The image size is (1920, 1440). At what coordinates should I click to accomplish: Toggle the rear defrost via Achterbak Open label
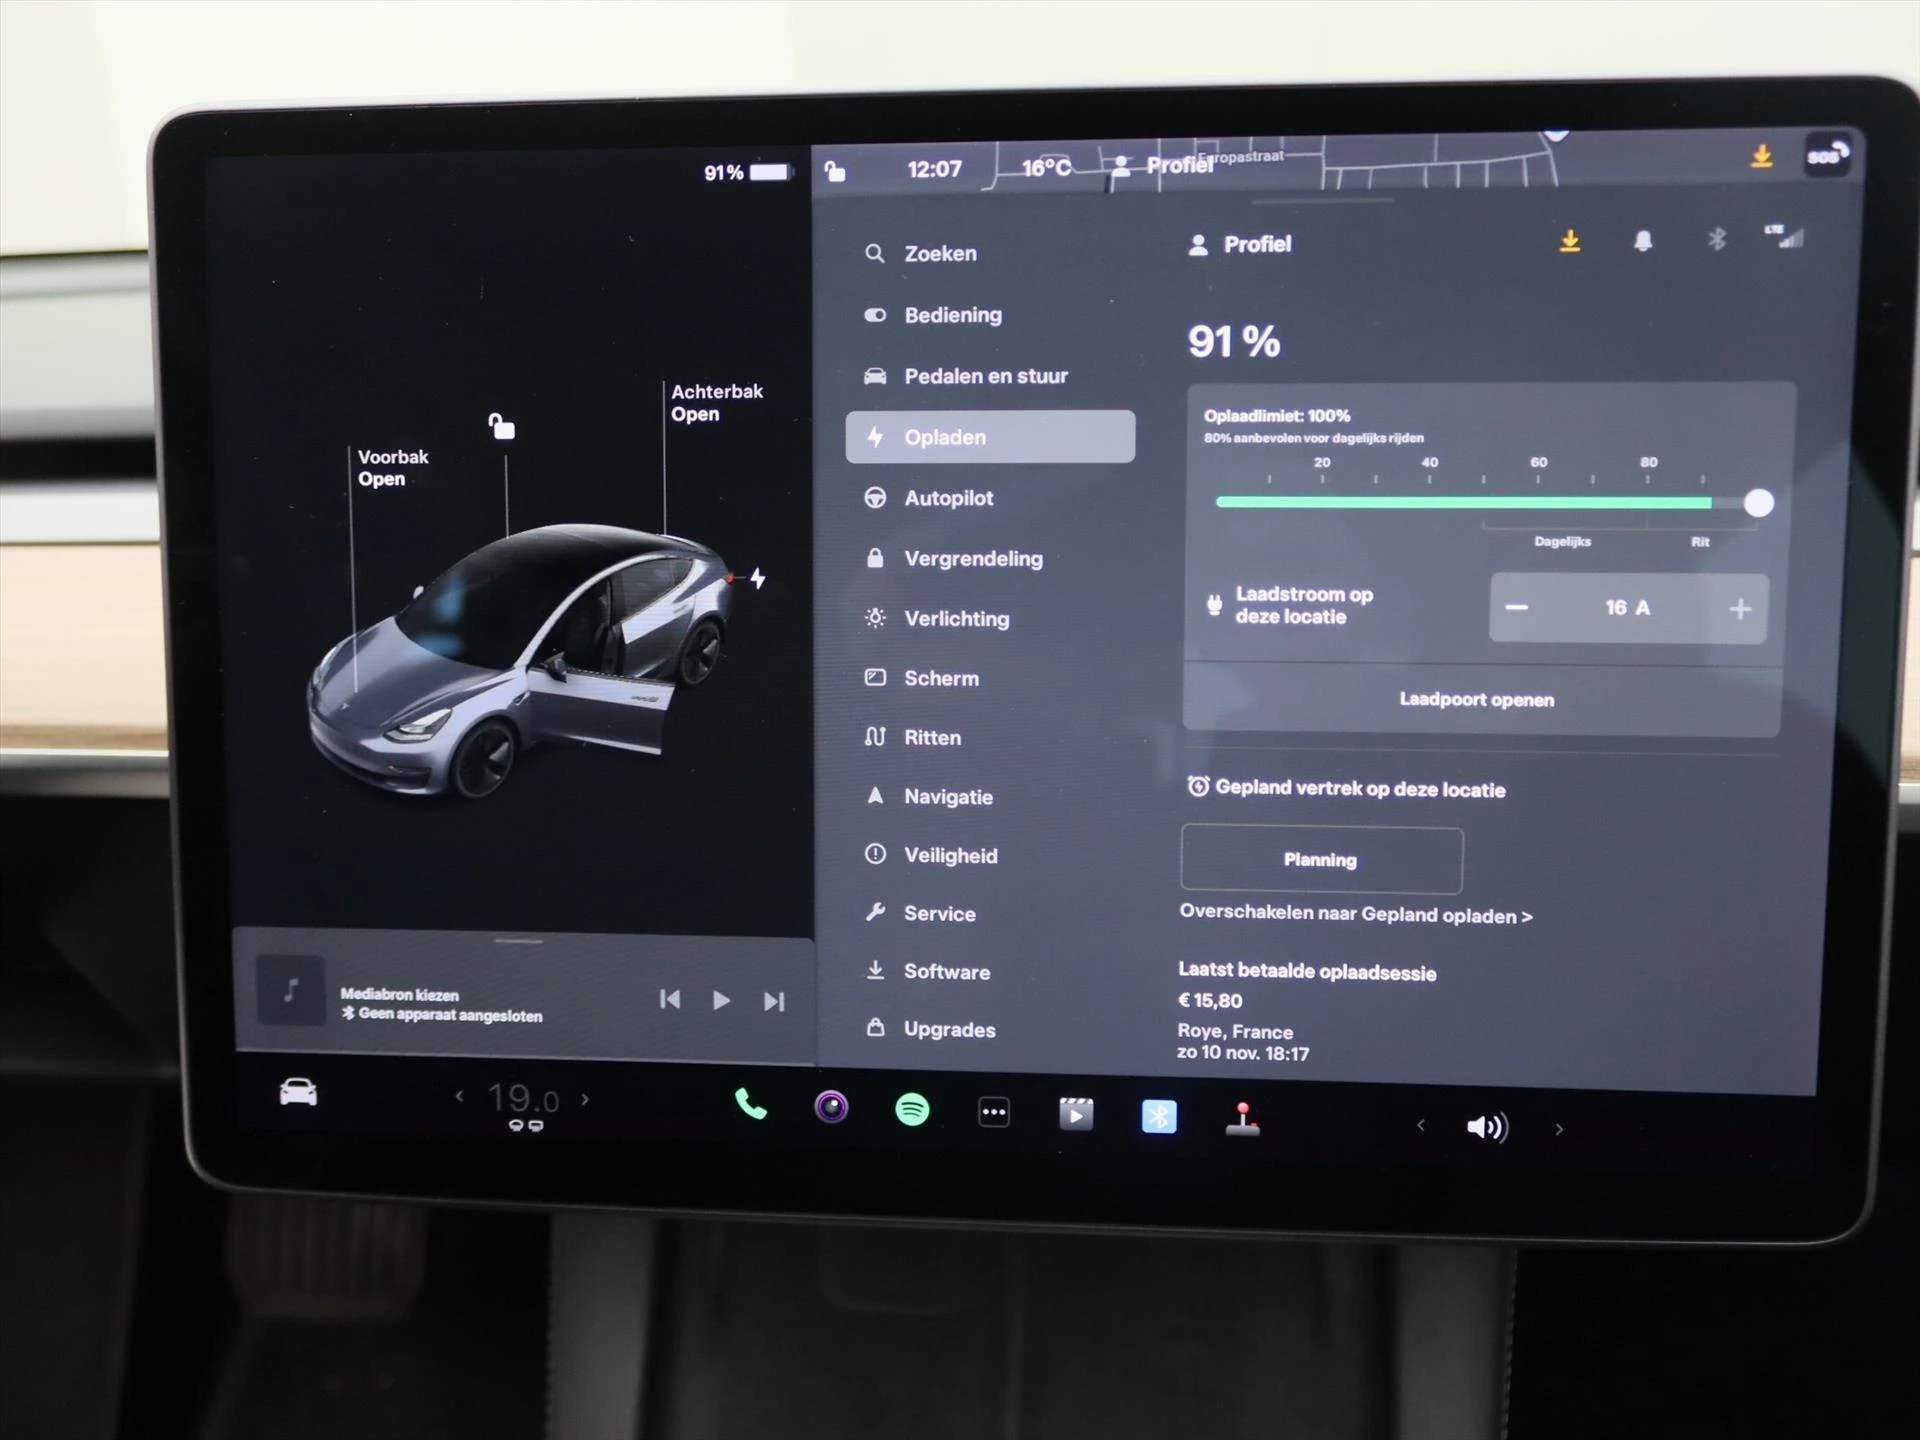tap(715, 403)
